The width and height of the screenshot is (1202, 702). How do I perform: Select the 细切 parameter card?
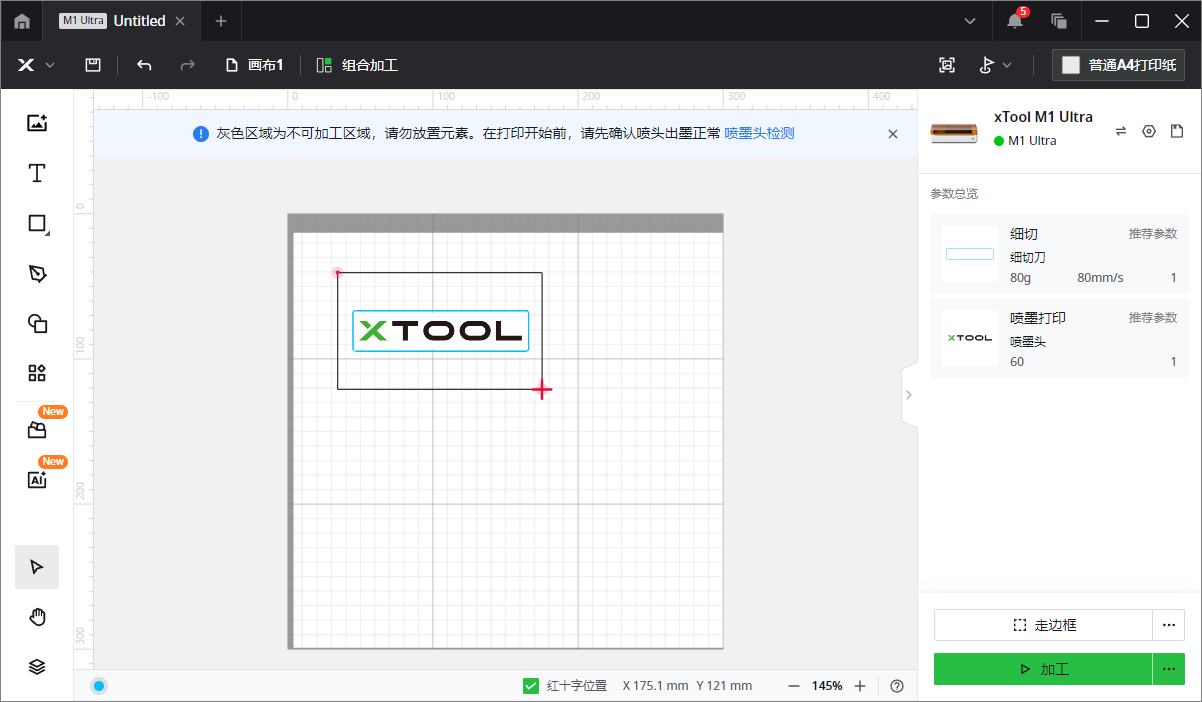(x=1060, y=254)
